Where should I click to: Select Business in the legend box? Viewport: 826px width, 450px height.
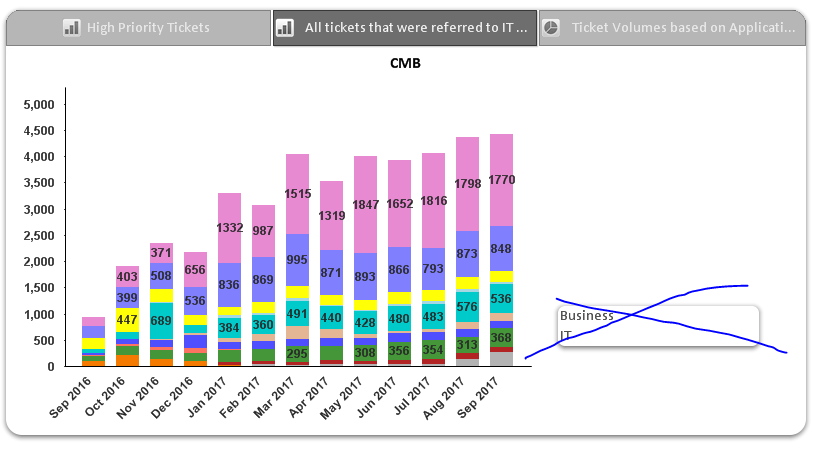(x=587, y=316)
